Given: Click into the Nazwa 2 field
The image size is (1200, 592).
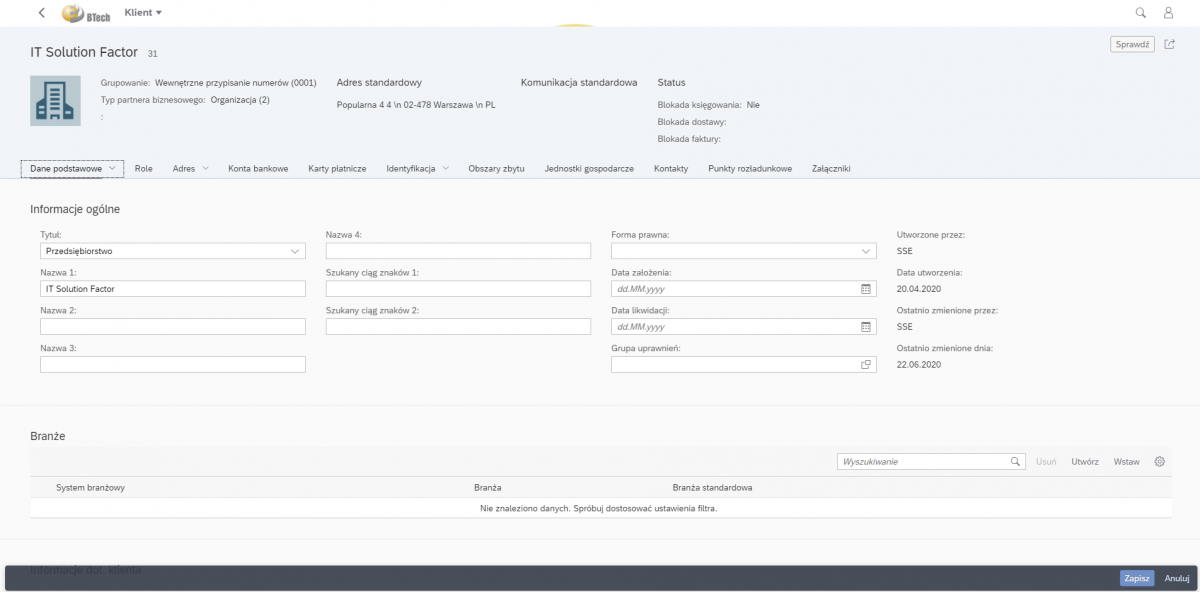Looking at the screenshot, I should click(172, 327).
